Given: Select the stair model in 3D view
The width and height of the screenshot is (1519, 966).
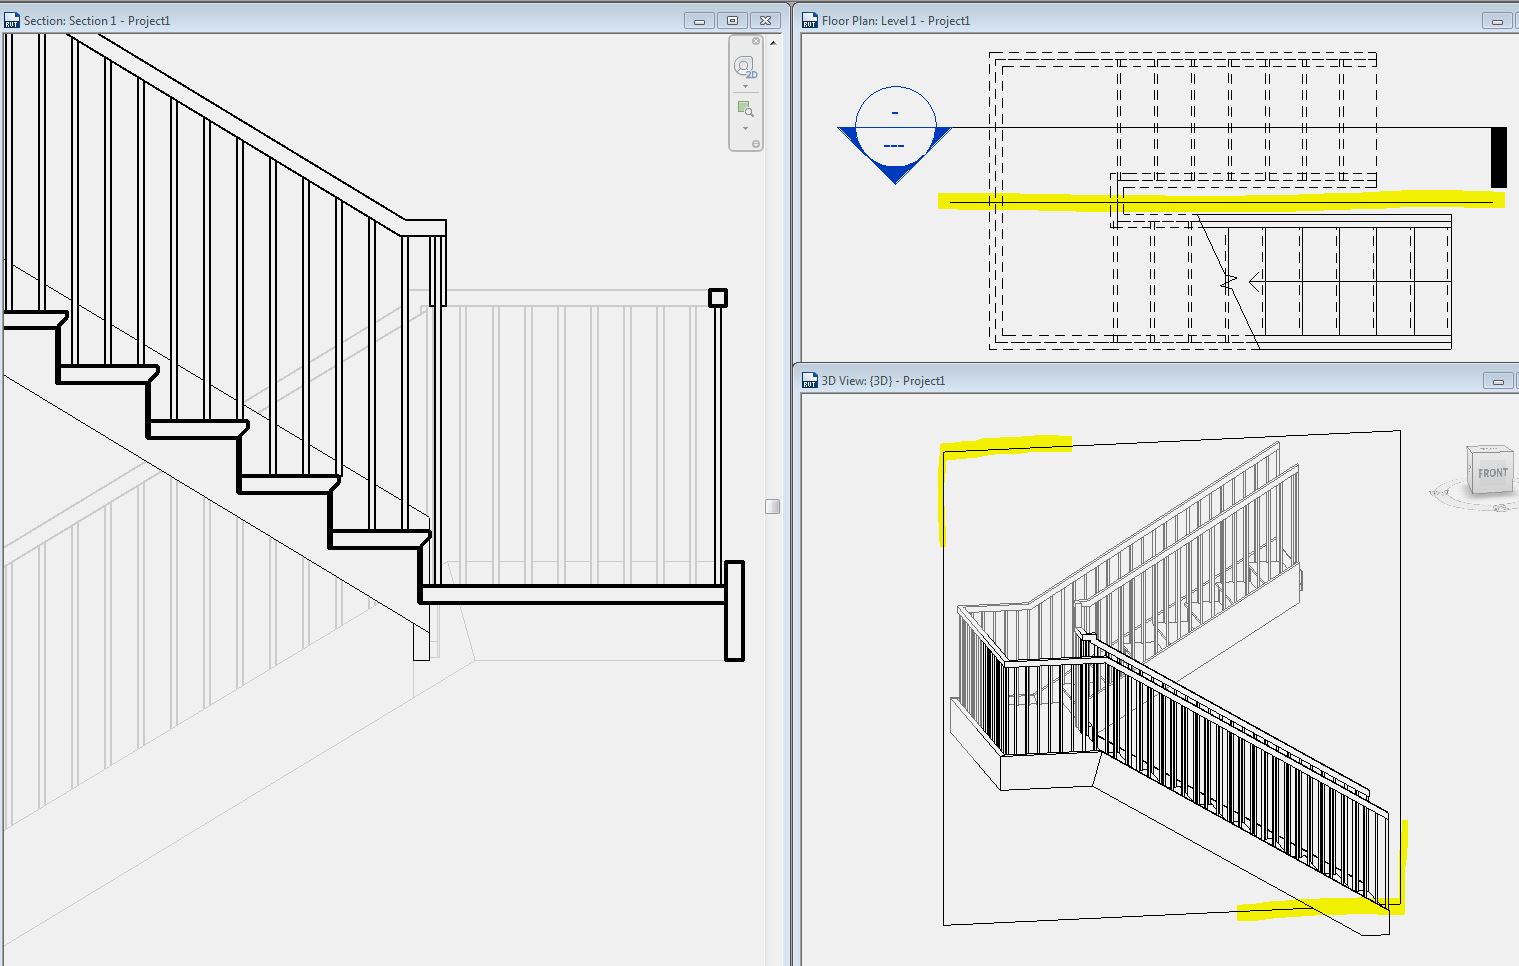Looking at the screenshot, I should click(x=1170, y=690).
